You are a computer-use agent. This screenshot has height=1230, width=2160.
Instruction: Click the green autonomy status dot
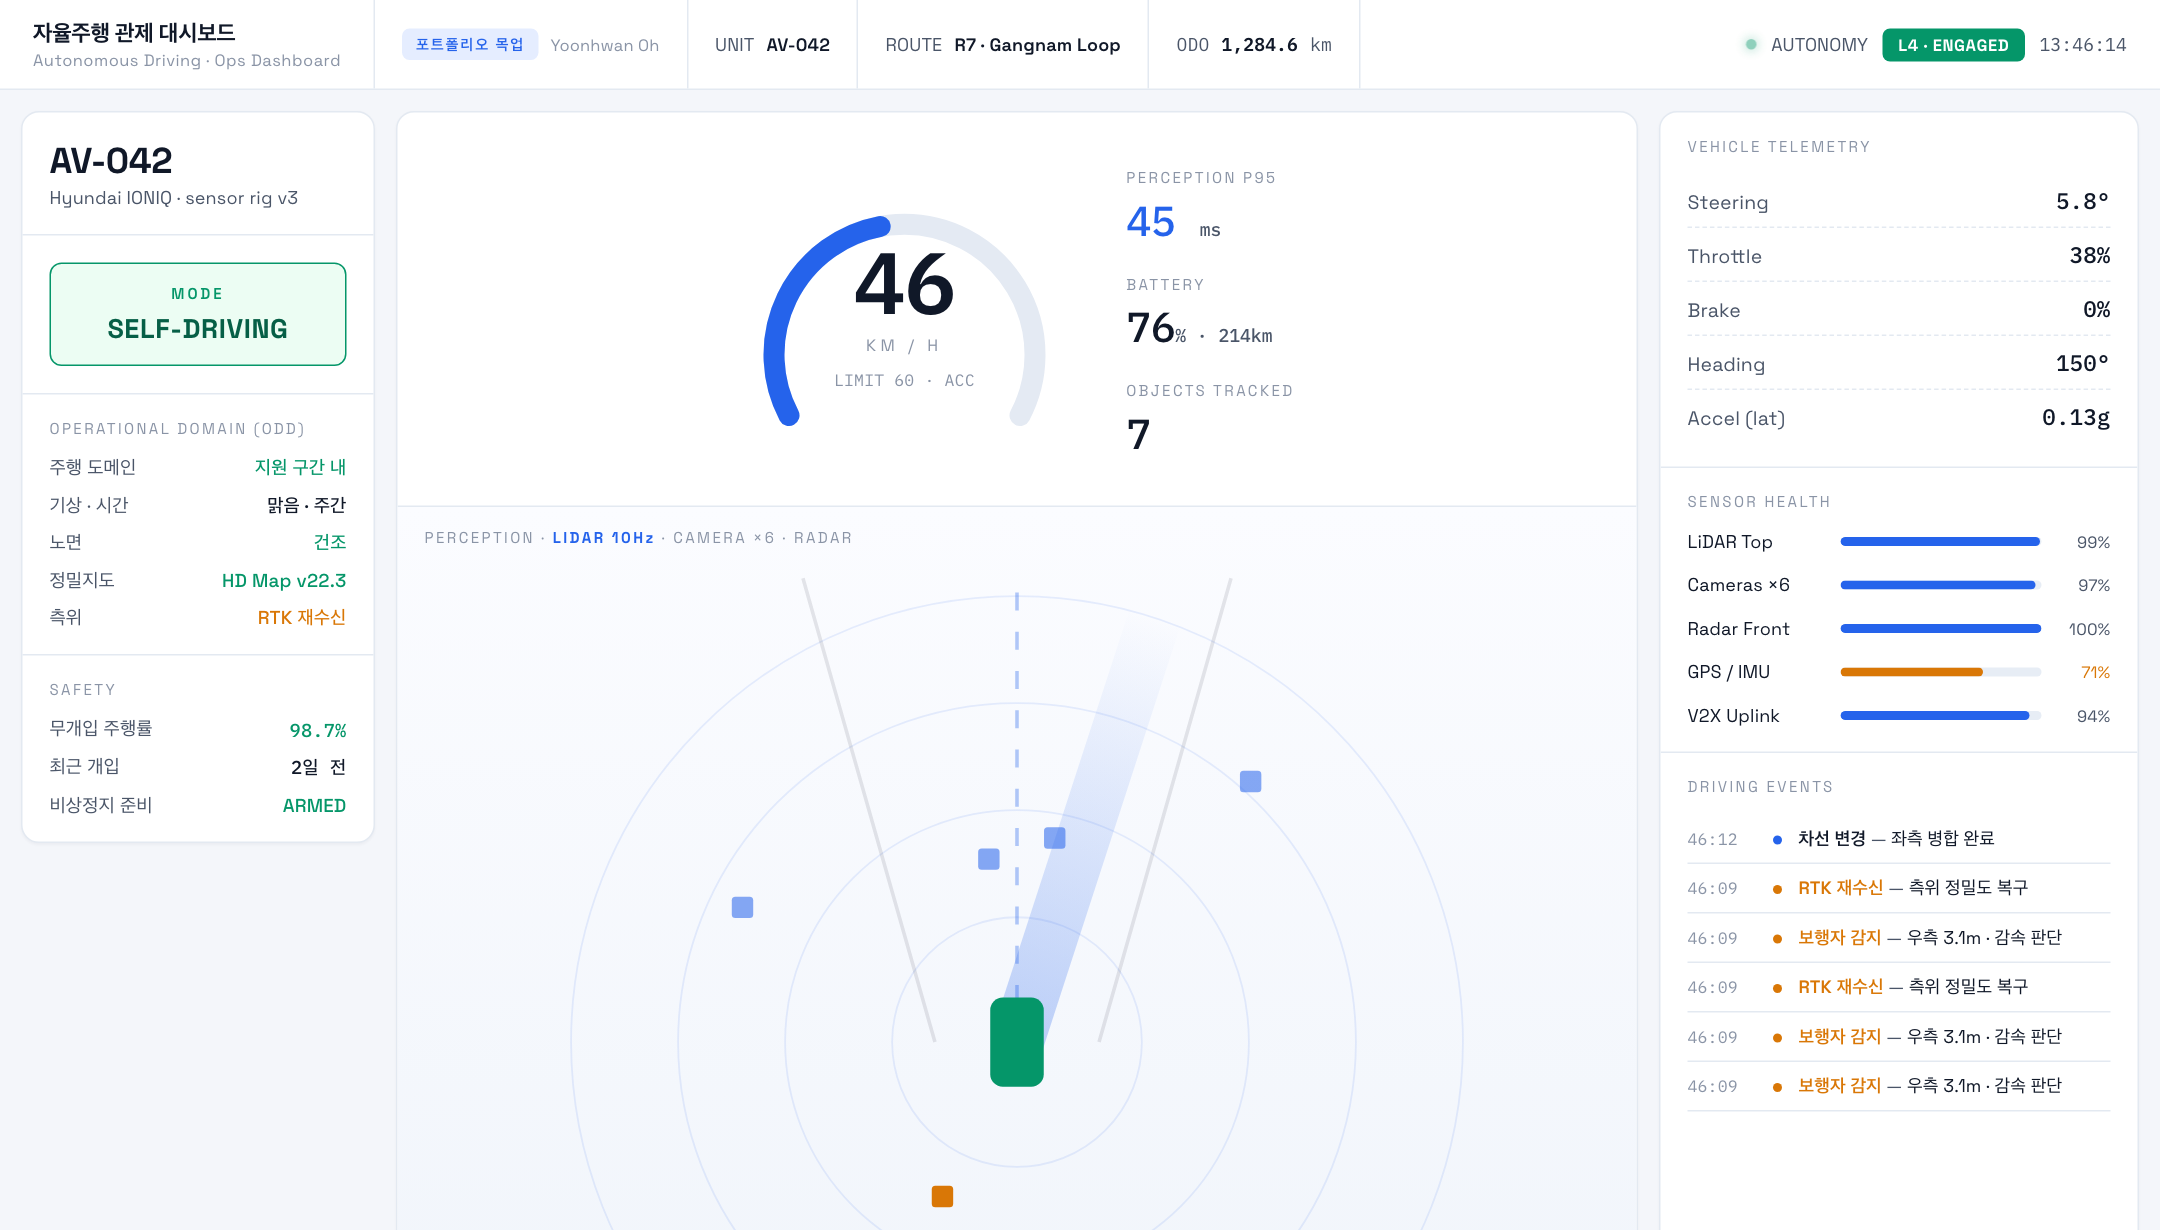1750,44
